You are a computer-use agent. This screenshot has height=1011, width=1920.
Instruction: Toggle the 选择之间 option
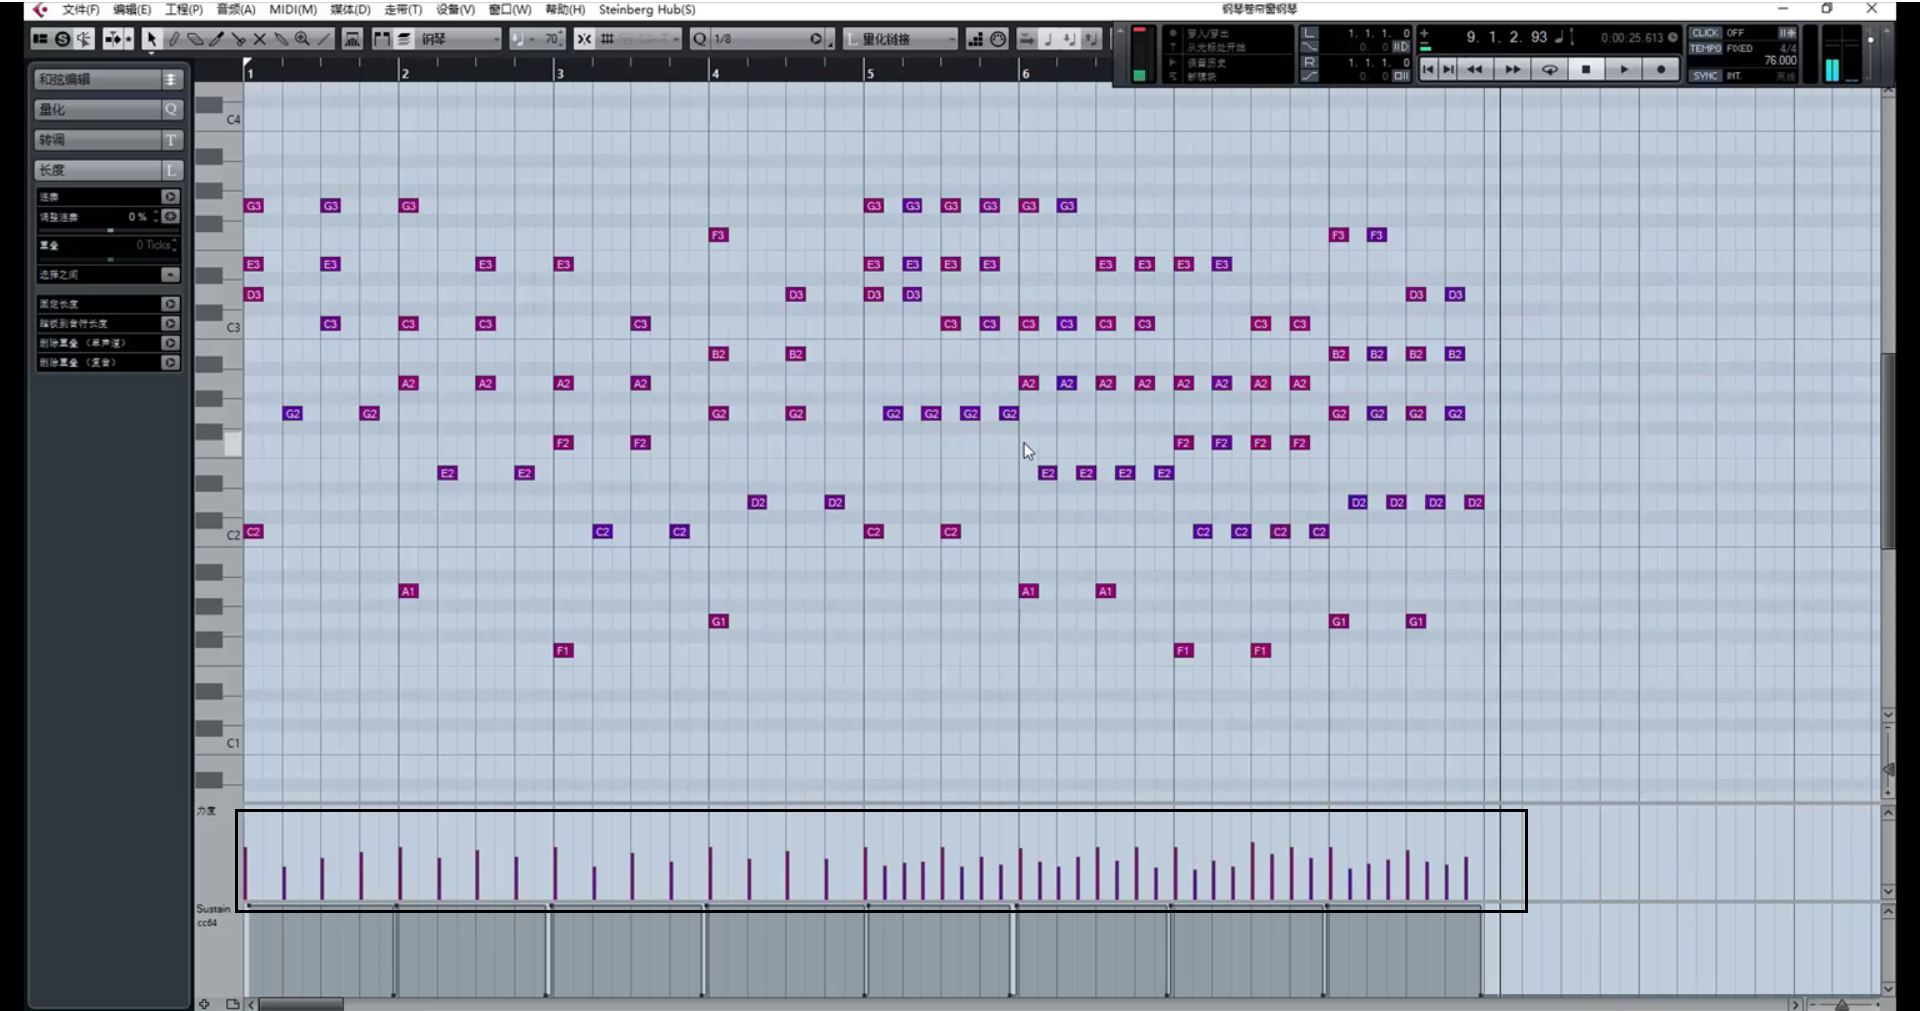click(x=170, y=274)
